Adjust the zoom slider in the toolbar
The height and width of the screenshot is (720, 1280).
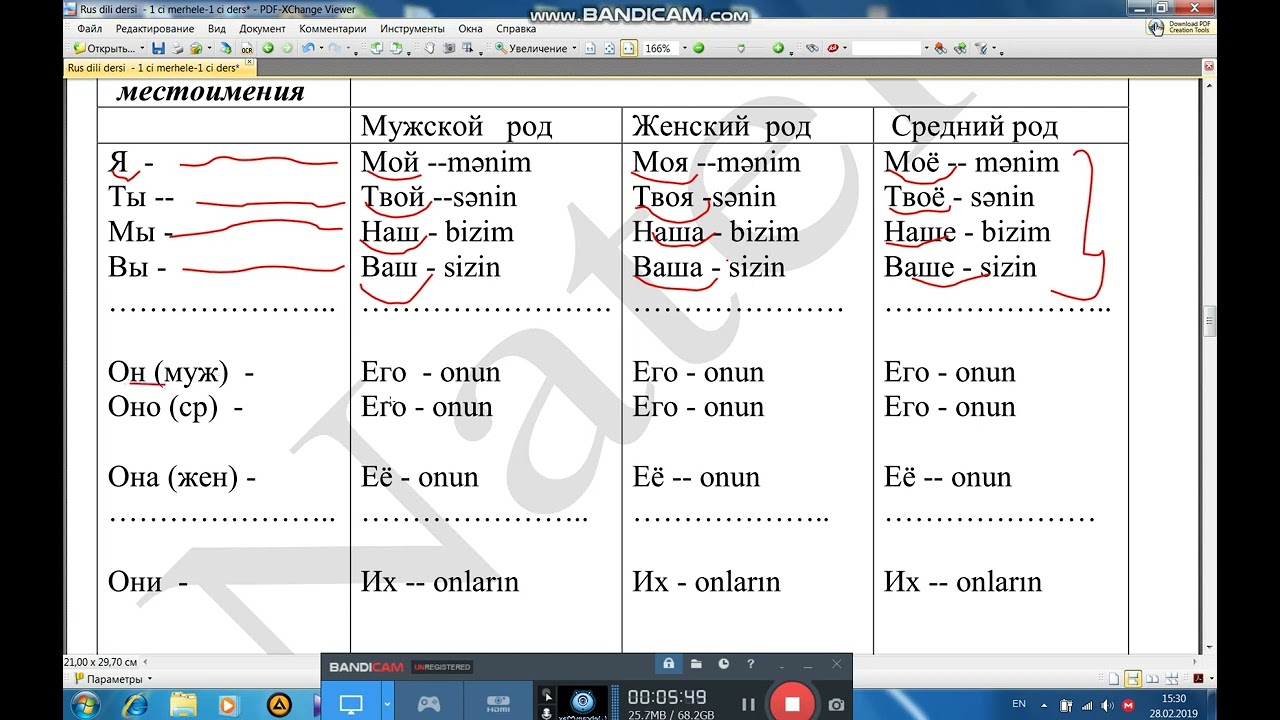point(741,48)
